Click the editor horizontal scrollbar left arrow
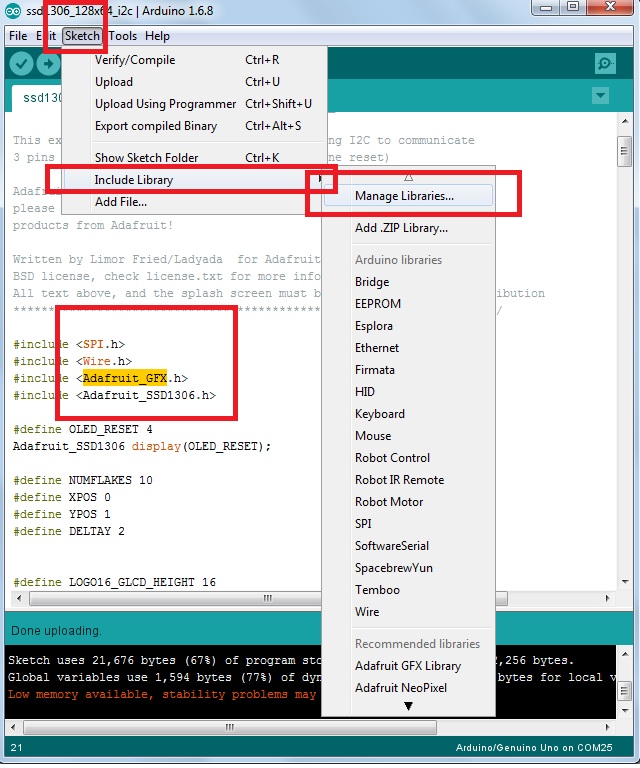 click(19, 598)
